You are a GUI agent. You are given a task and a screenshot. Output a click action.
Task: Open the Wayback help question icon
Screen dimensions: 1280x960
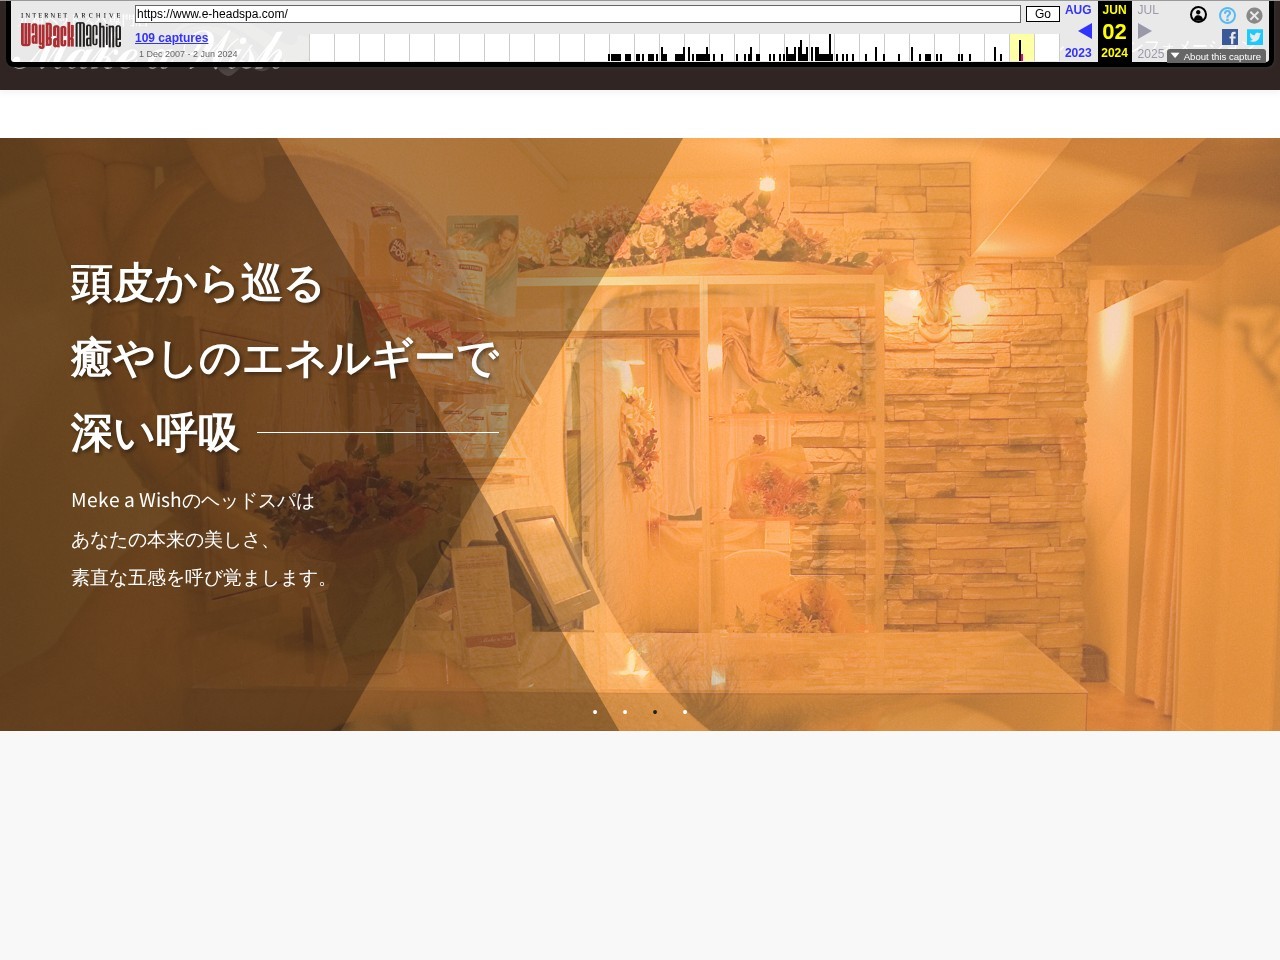[x=1227, y=15]
